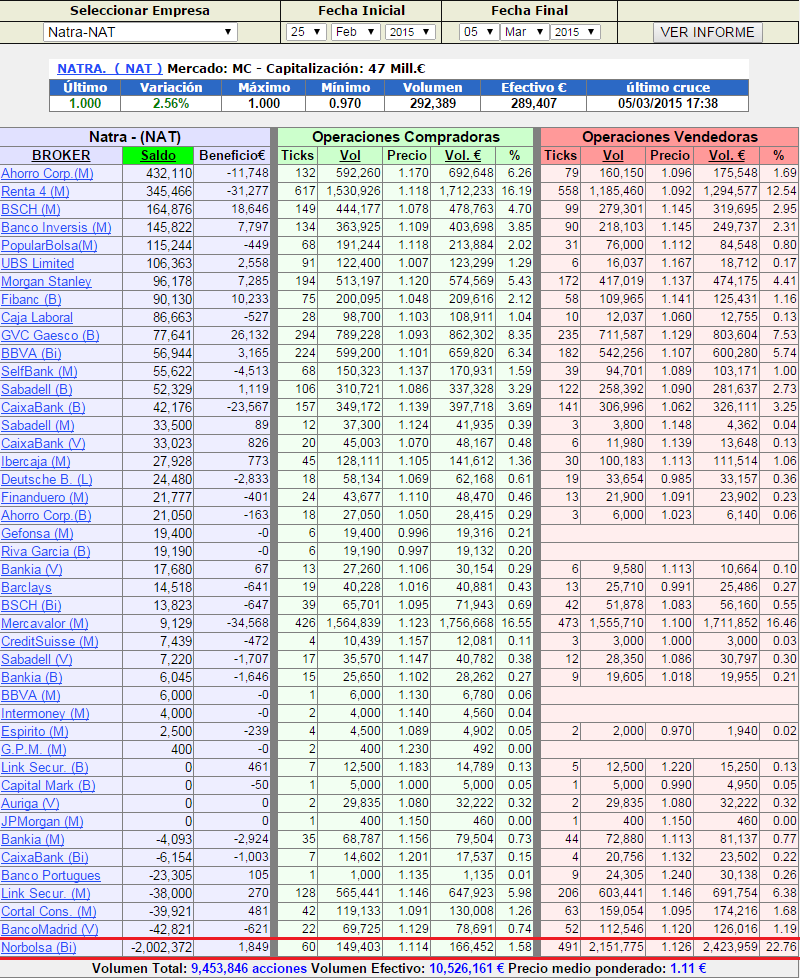Viewport: 800px width, 978px height.
Task: Open the Gefonsa (M) broker link
Action: click(x=37, y=534)
